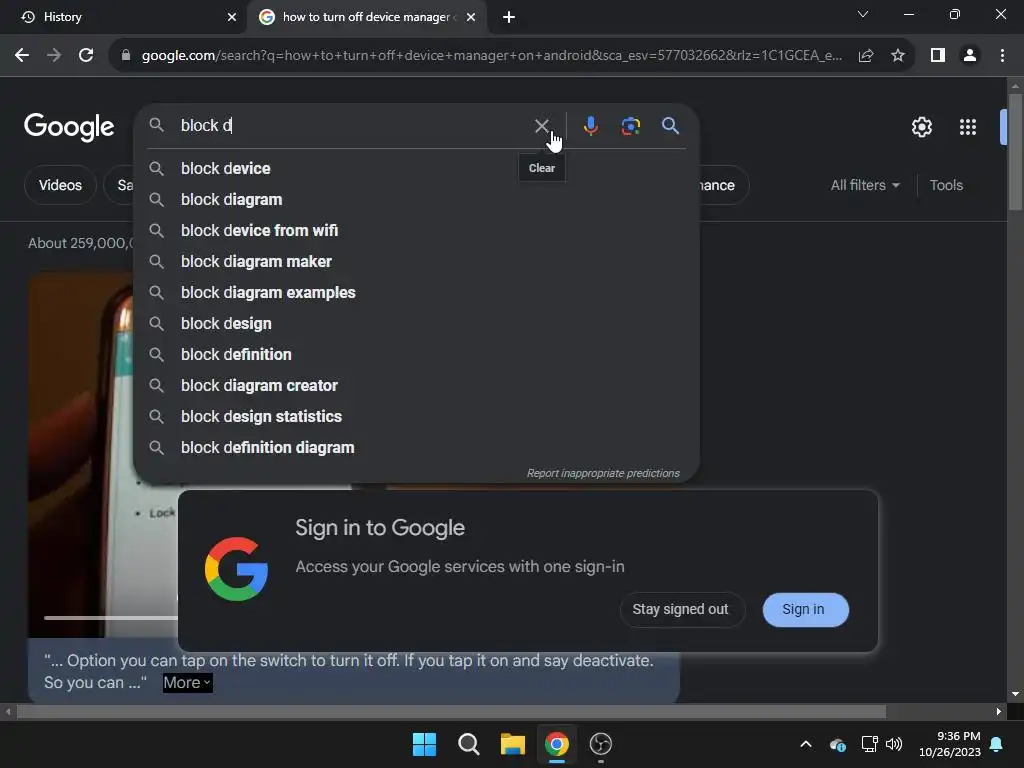Choose suggestion 'block device from wifi'
1024x768 pixels.
click(416, 231)
